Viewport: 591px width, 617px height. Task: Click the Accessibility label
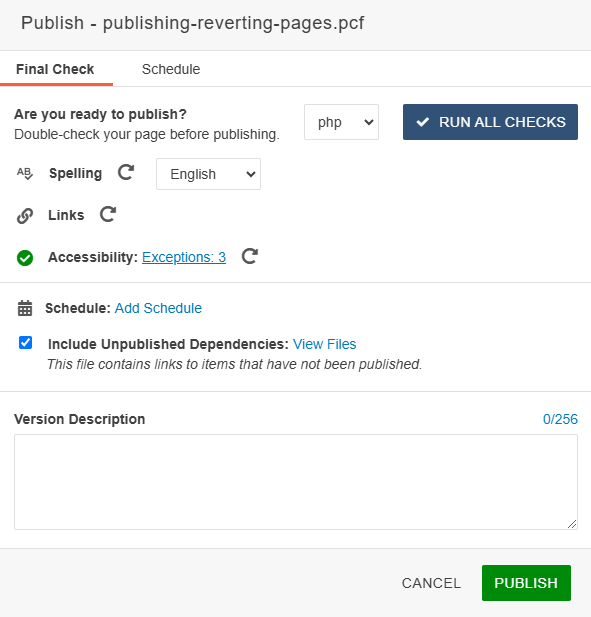point(93,257)
